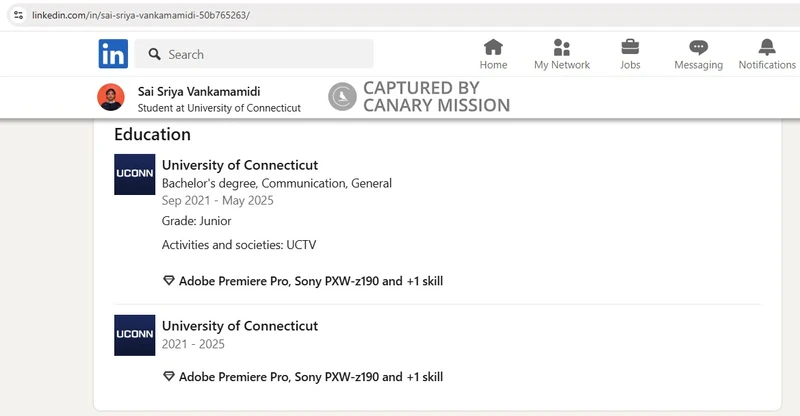Image resolution: width=800 pixels, height=416 pixels.
Task: Open the Notifications bell icon
Action: [767, 47]
